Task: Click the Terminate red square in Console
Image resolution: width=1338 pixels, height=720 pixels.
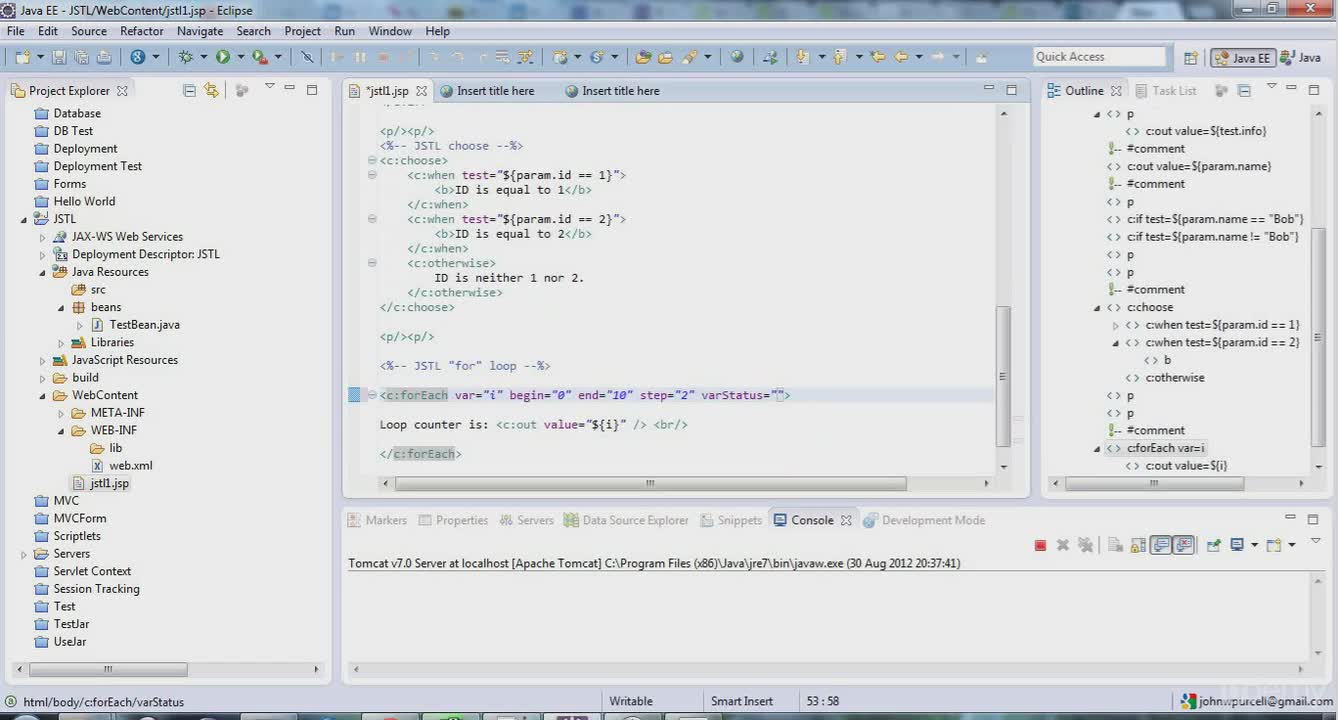Action: pyautogui.click(x=1040, y=545)
